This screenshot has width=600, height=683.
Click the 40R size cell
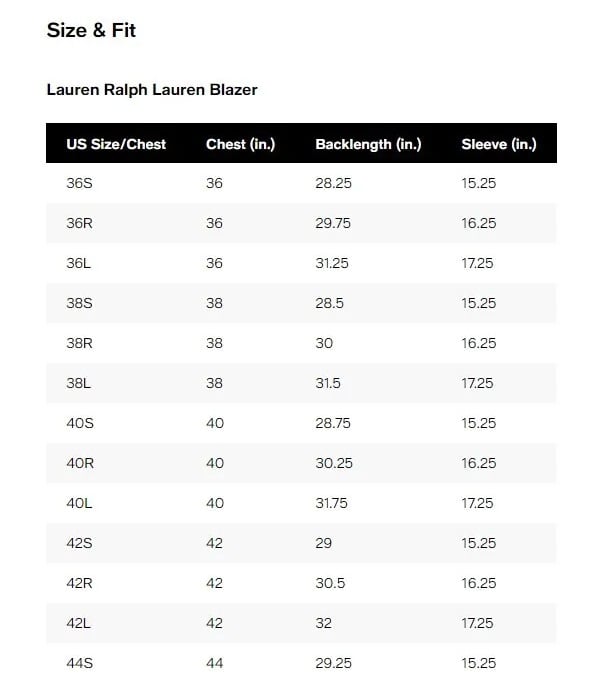(x=80, y=463)
